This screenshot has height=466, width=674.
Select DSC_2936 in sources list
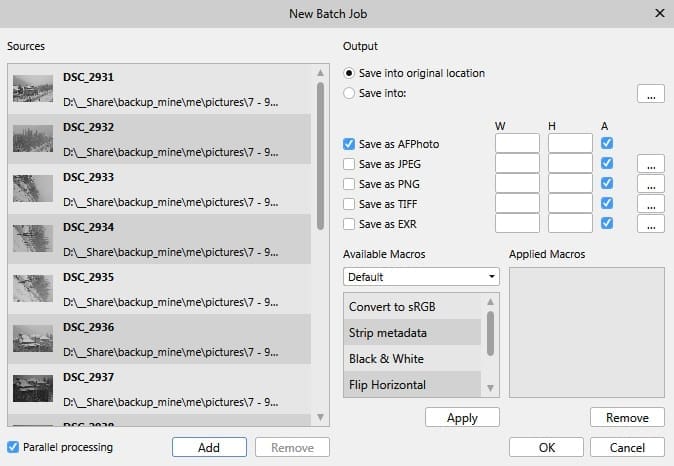tap(159, 339)
